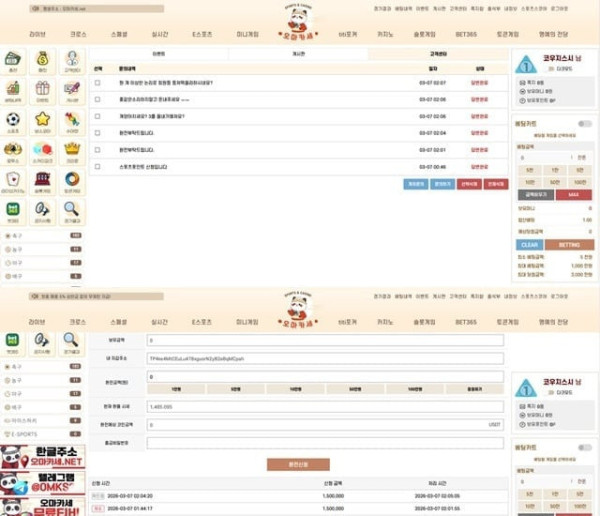
Task: Open BET365 in the upper page menu
Action: pyautogui.click(x=466, y=34)
